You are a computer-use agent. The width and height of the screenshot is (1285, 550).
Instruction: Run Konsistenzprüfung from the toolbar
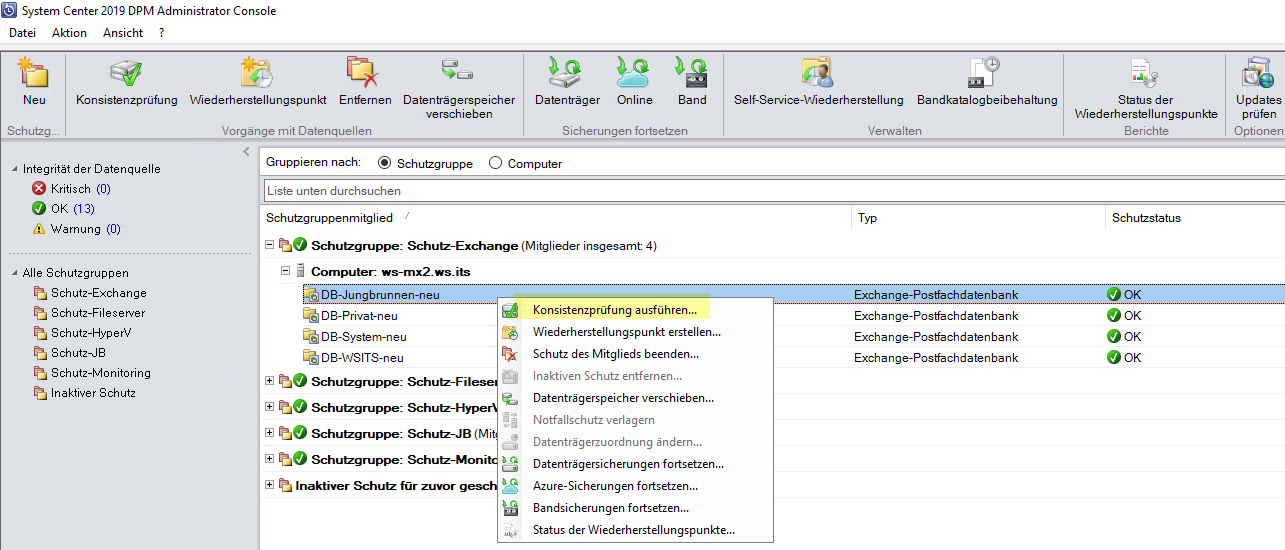[x=126, y=73]
